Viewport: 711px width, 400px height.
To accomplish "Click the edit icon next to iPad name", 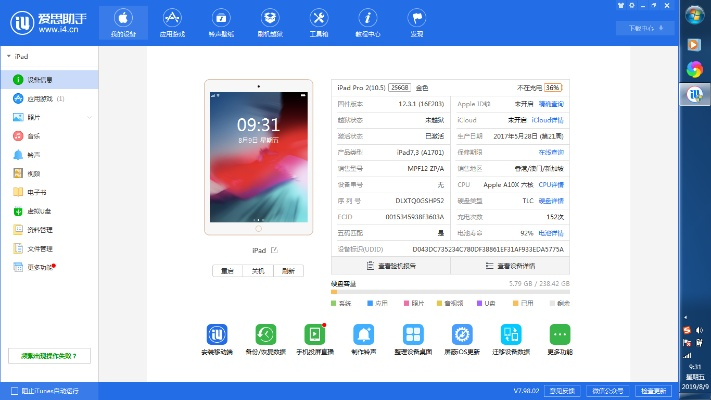I will coord(274,250).
